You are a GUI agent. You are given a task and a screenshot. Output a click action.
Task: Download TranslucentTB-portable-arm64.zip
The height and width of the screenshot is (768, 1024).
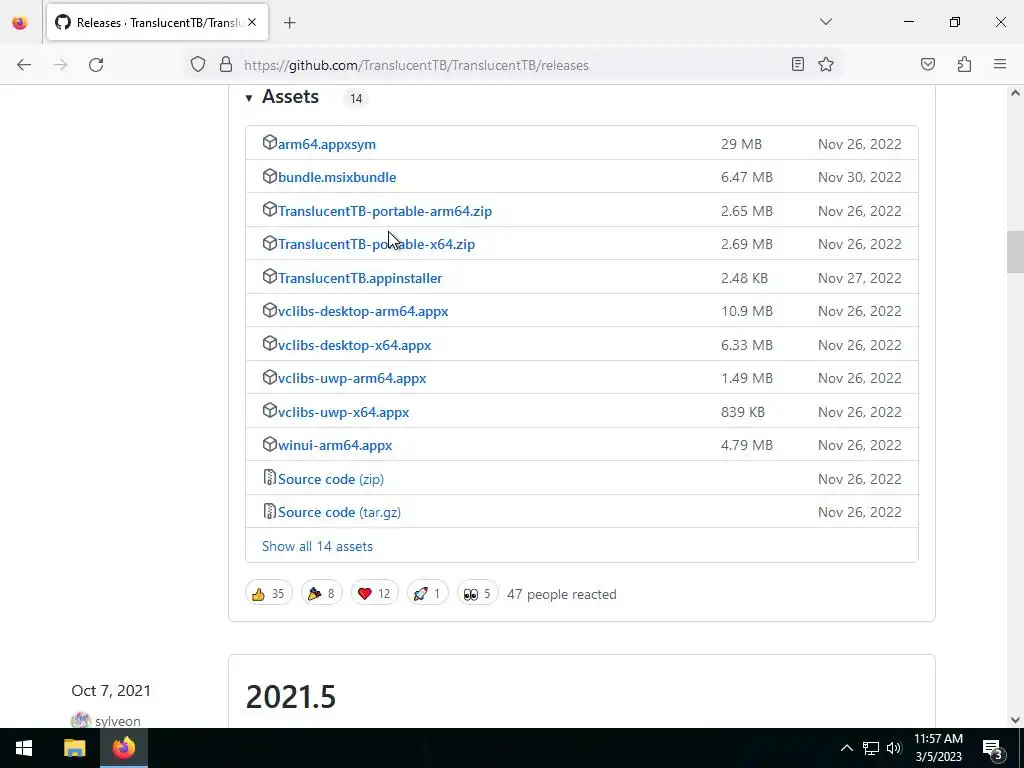(x=385, y=211)
